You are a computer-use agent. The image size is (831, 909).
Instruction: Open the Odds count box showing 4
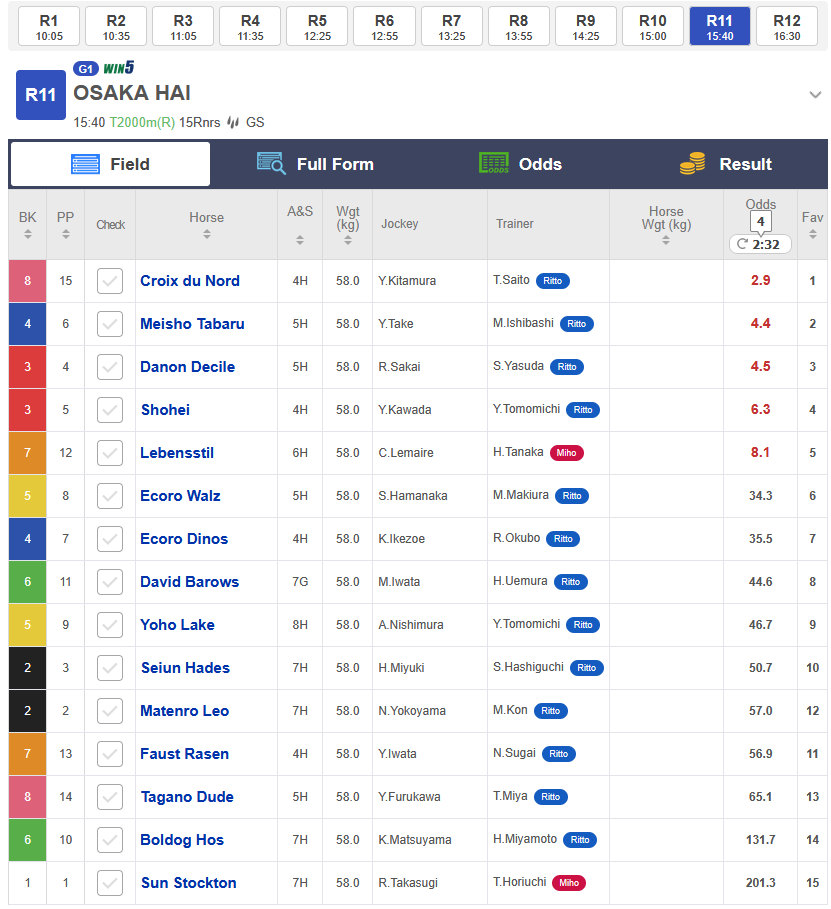pyautogui.click(x=760, y=221)
